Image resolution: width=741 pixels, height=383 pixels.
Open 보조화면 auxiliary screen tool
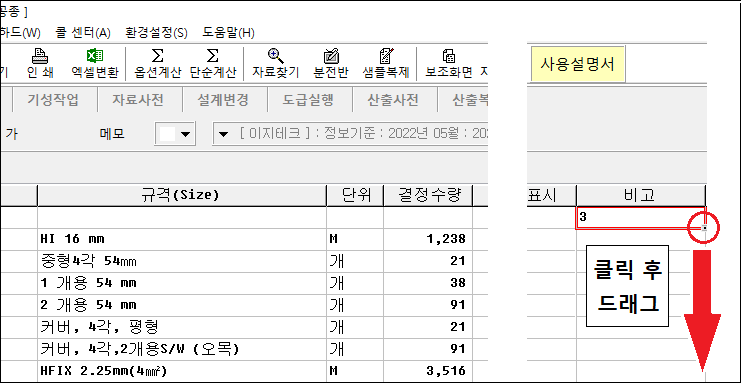pos(448,63)
